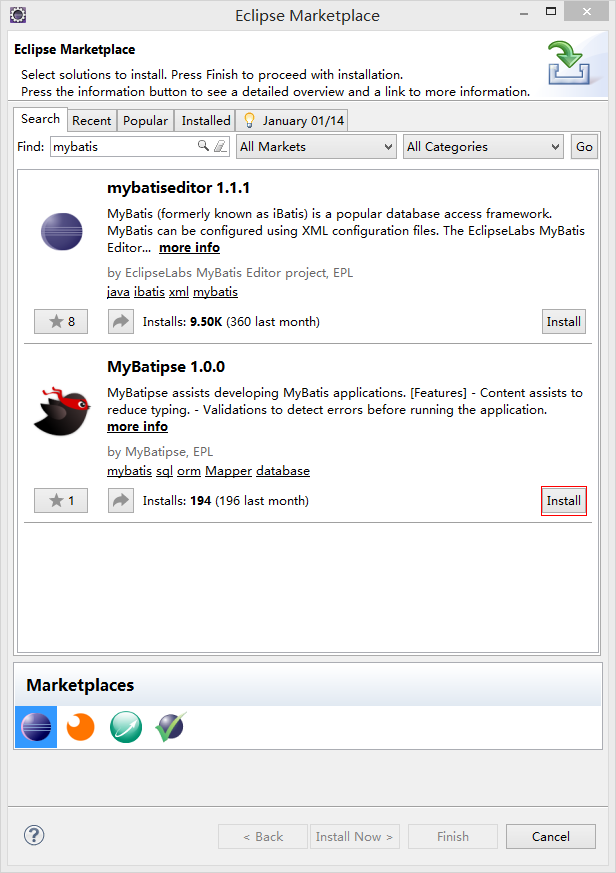
Task: Click the ibatis tag link
Action: click(149, 292)
